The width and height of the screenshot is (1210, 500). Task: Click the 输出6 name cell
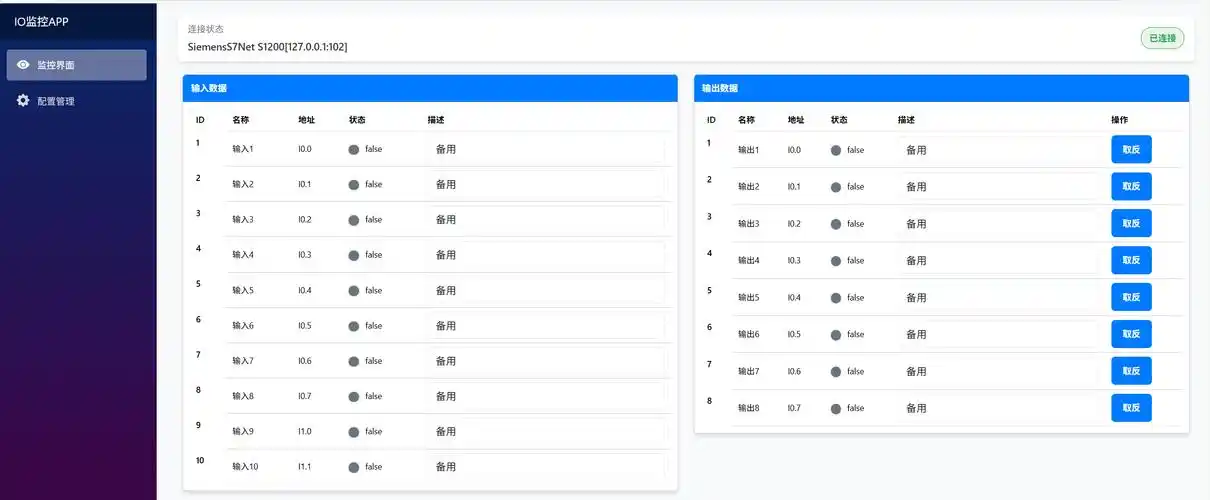point(749,334)
